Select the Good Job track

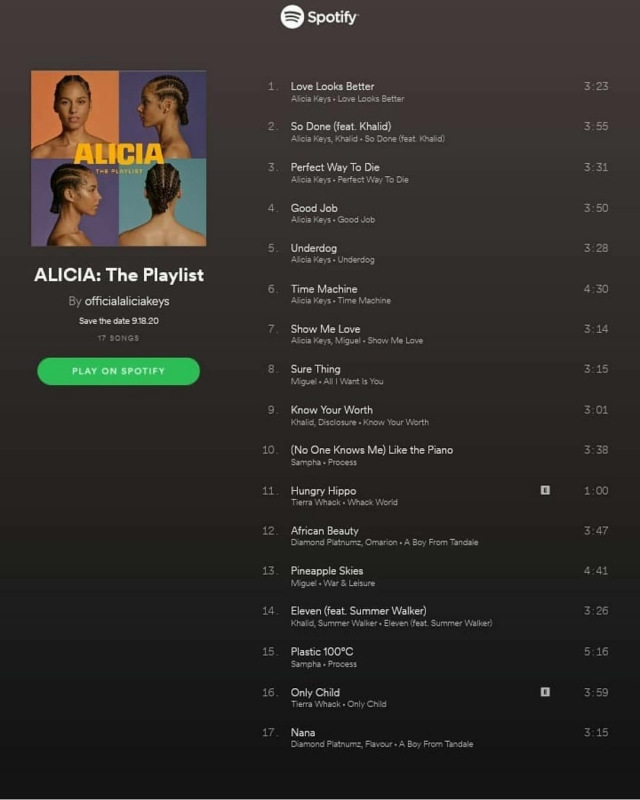[x=314, y=208]
